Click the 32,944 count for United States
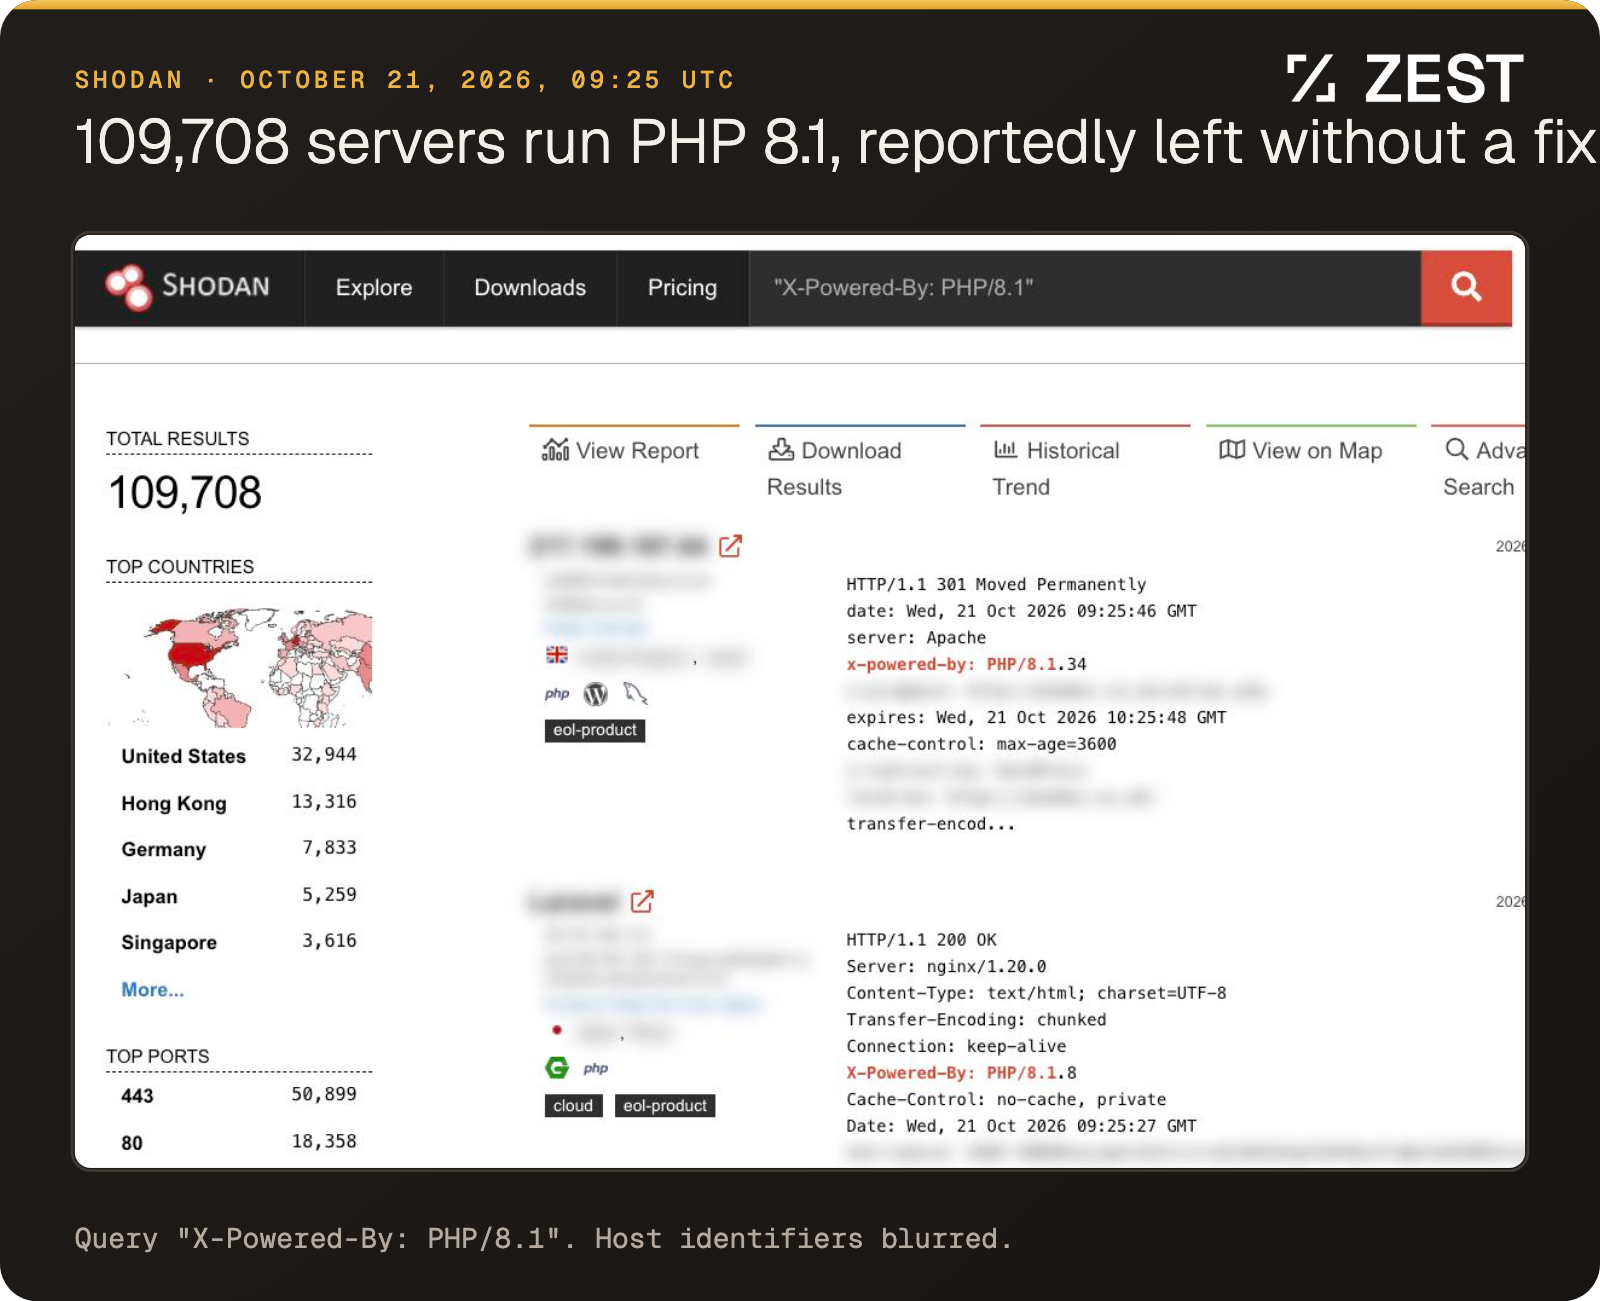 [x=324, y=754]
